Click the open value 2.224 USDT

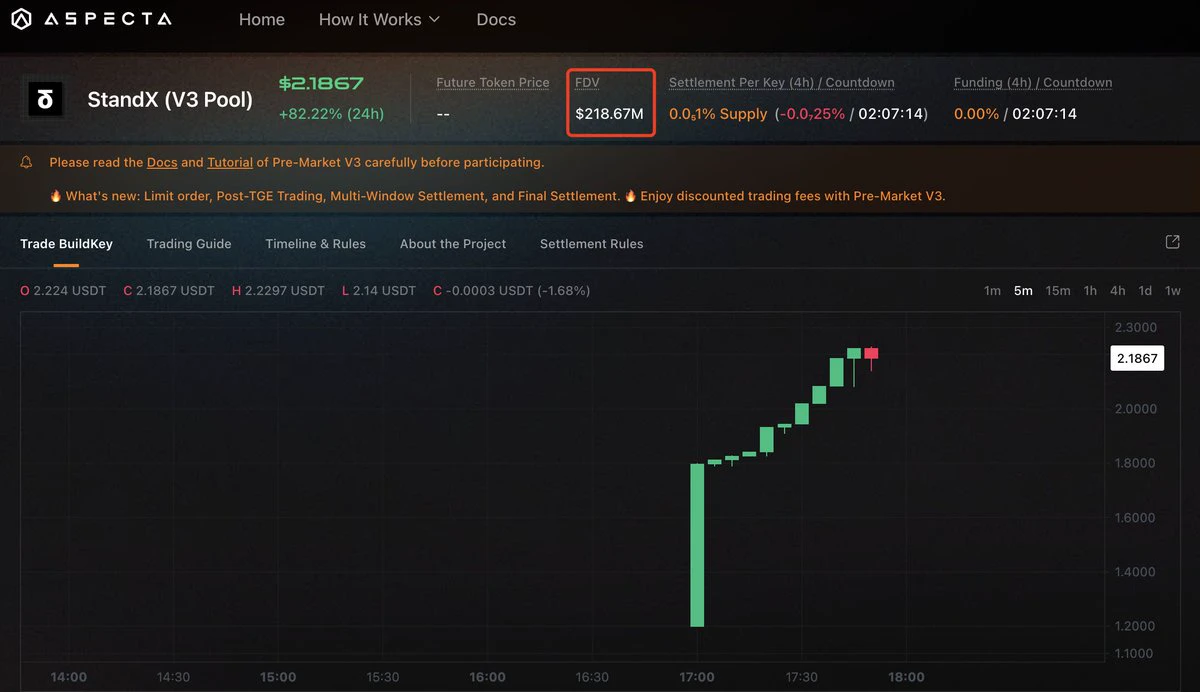pyautogui.click(x=69, y=291)
